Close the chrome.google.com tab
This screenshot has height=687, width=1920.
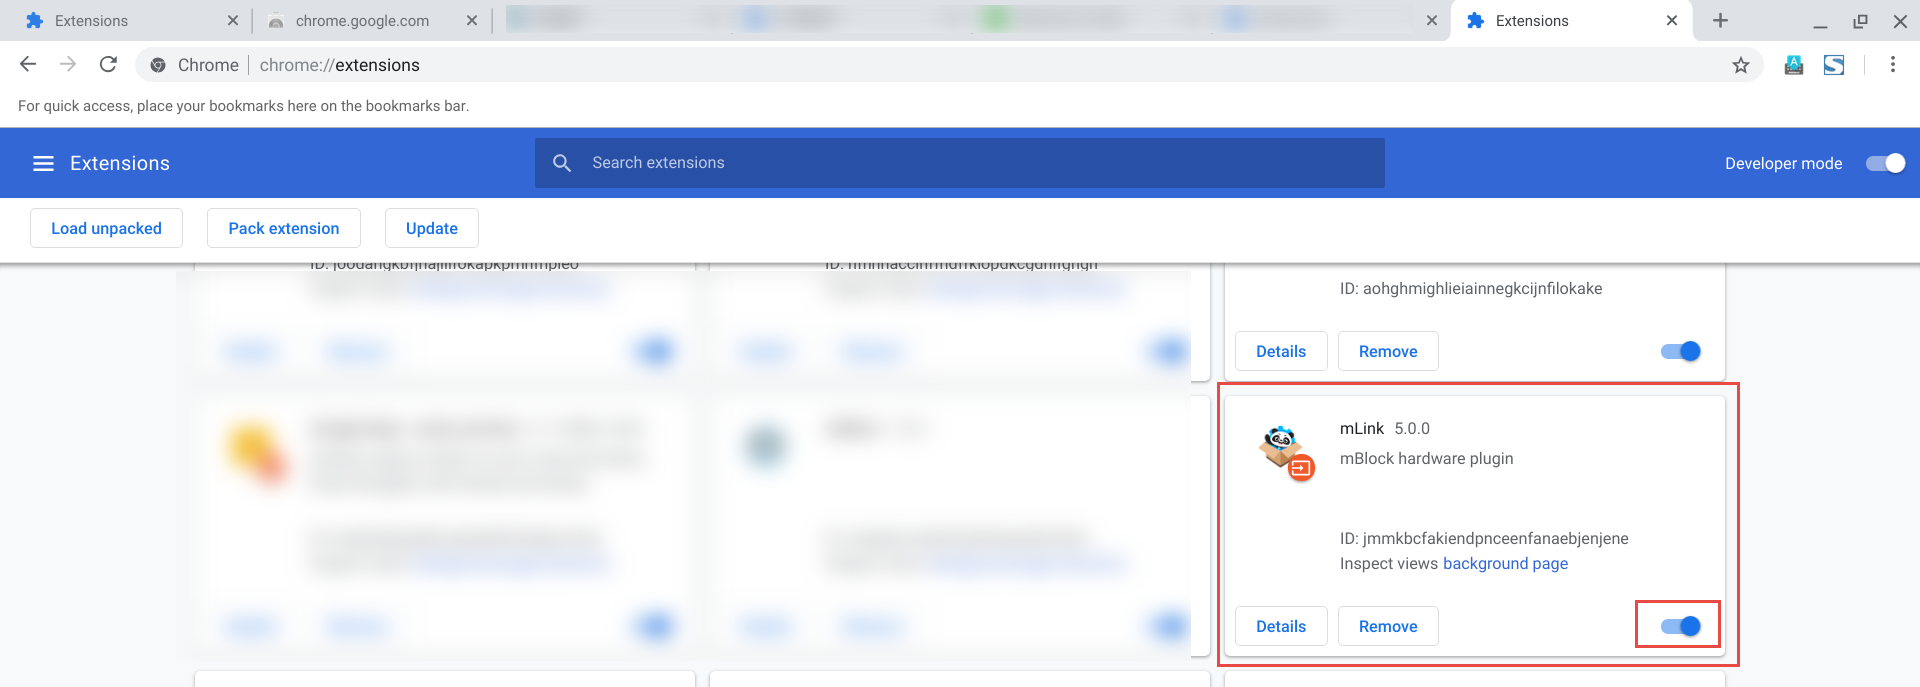tap(472, 20)
